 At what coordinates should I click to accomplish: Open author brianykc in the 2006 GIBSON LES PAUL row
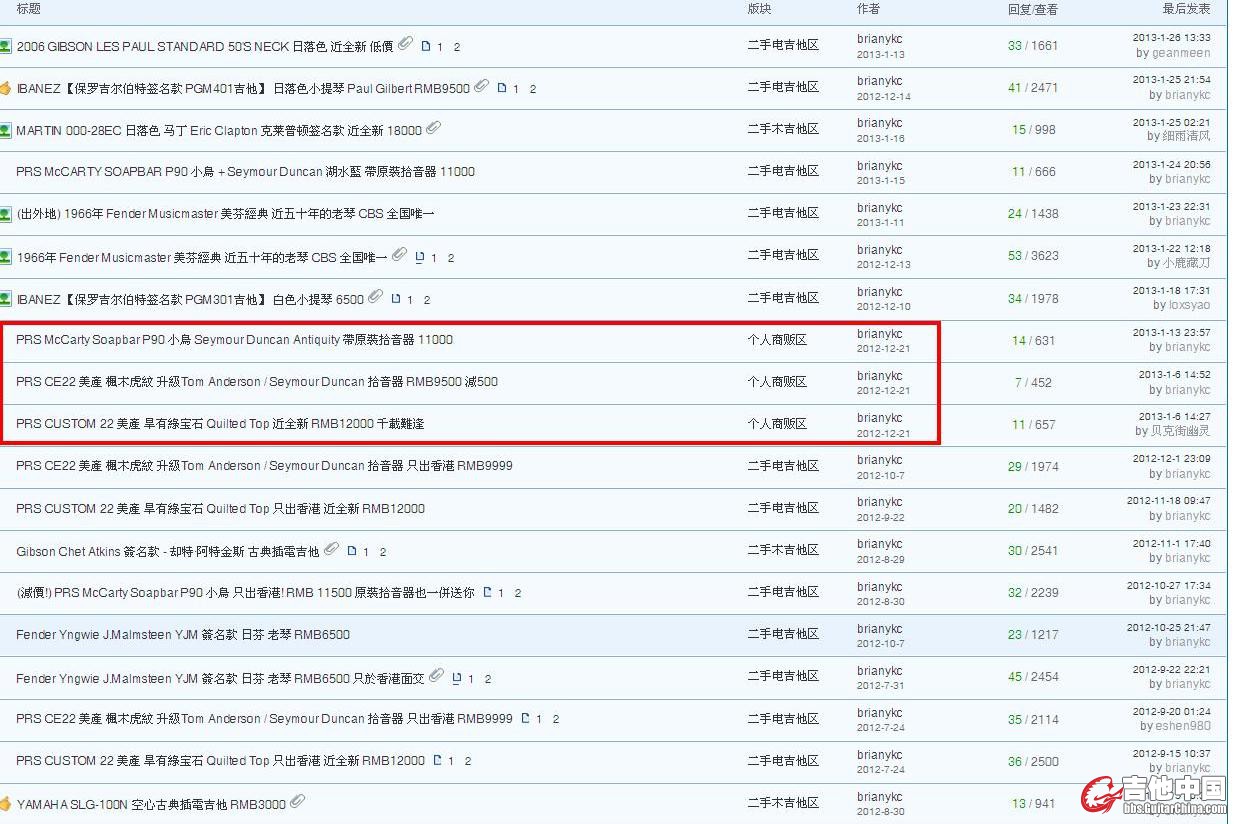pos(880,39)
